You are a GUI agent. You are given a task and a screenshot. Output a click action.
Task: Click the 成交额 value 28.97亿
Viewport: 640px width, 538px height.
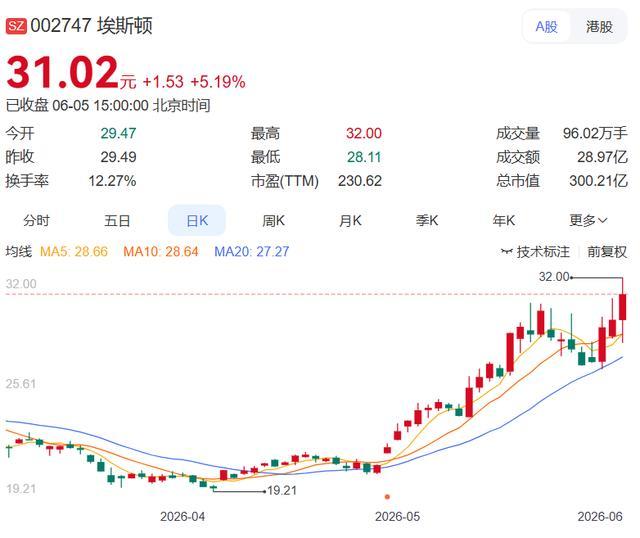point(602,157)
